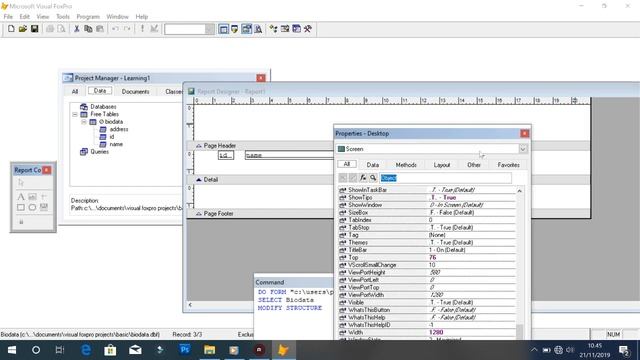Screen dimensions: 640x360
Task: Toggle the Properties window toolbar icon
Action: (247, 29)
